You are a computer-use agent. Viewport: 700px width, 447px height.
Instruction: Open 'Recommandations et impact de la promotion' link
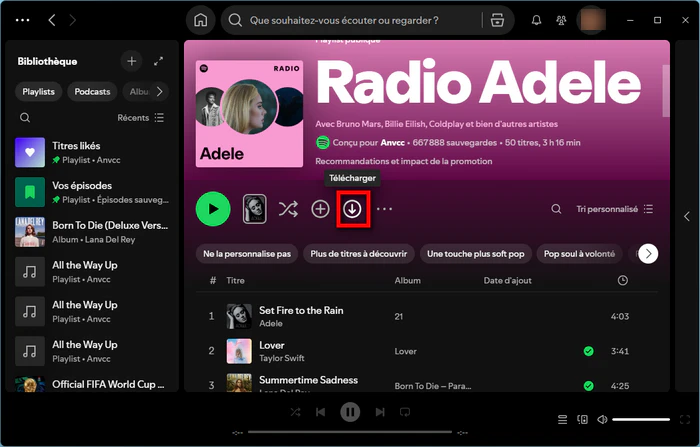pyautogui.click(x=404, y=161)
